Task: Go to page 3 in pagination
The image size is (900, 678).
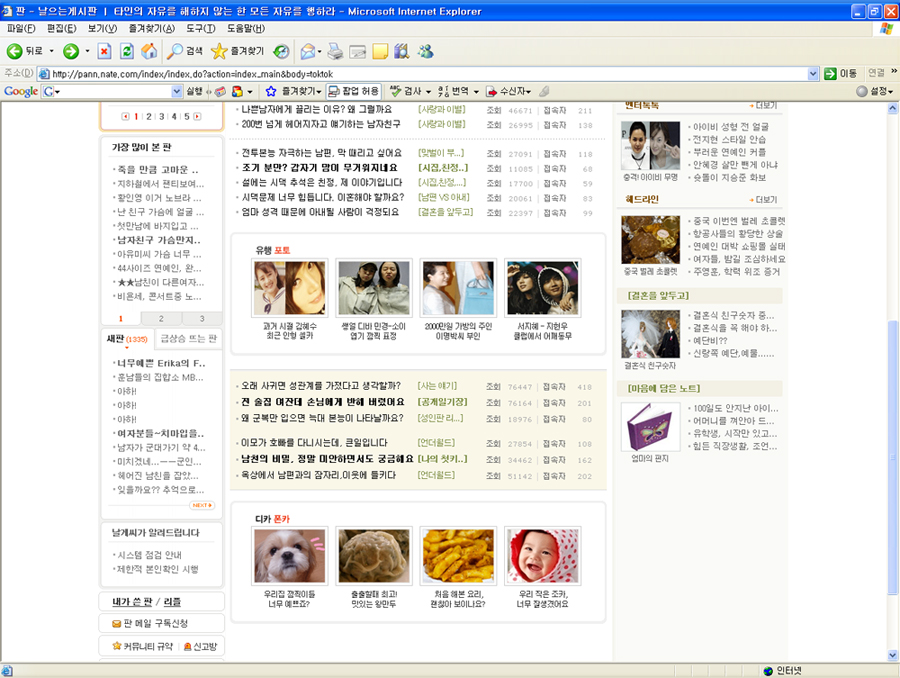Action: click(161, 116)
